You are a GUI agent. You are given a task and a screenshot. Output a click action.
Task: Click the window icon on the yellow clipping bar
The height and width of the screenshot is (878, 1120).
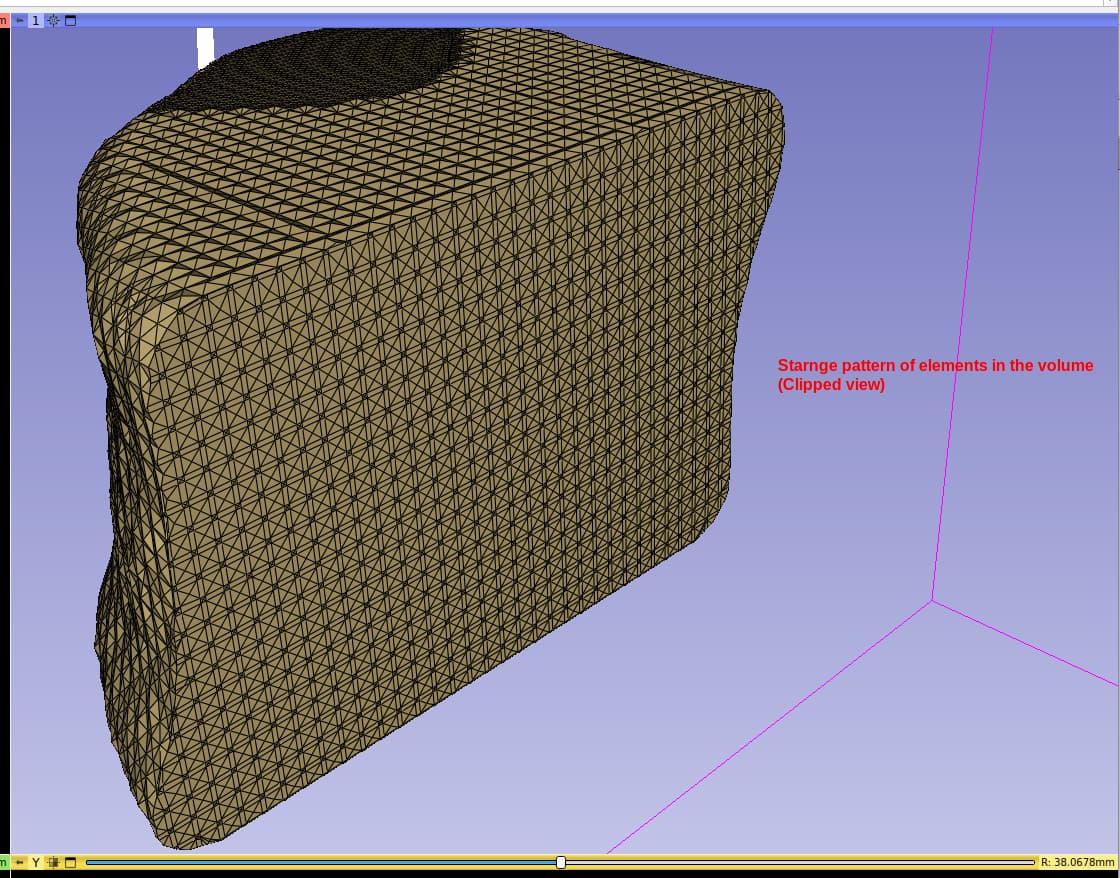click(70, 861)
